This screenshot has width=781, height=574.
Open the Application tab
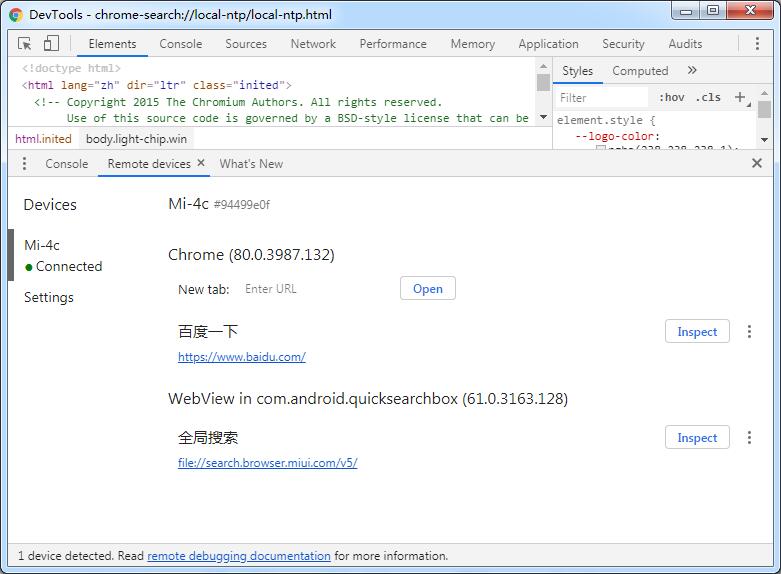click(x=548, y=44)
